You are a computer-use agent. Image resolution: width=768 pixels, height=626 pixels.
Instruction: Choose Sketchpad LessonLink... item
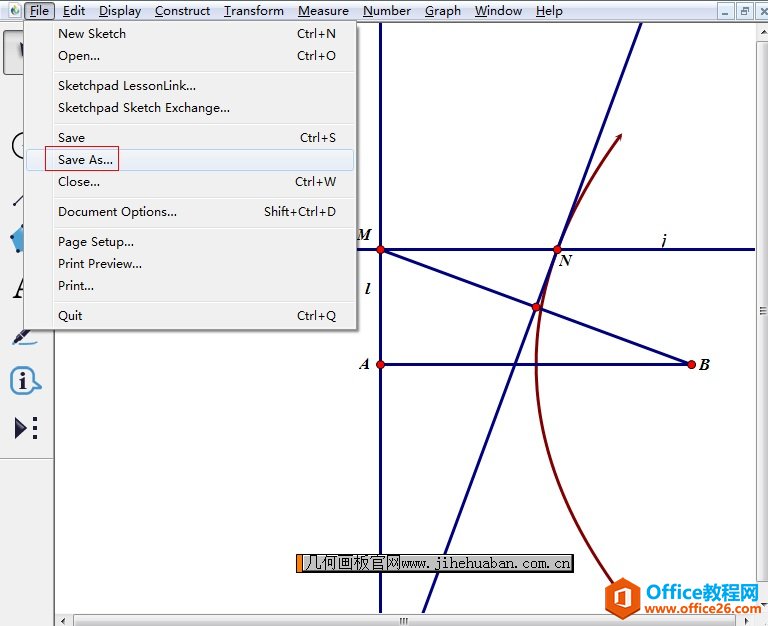coord(127,86)
